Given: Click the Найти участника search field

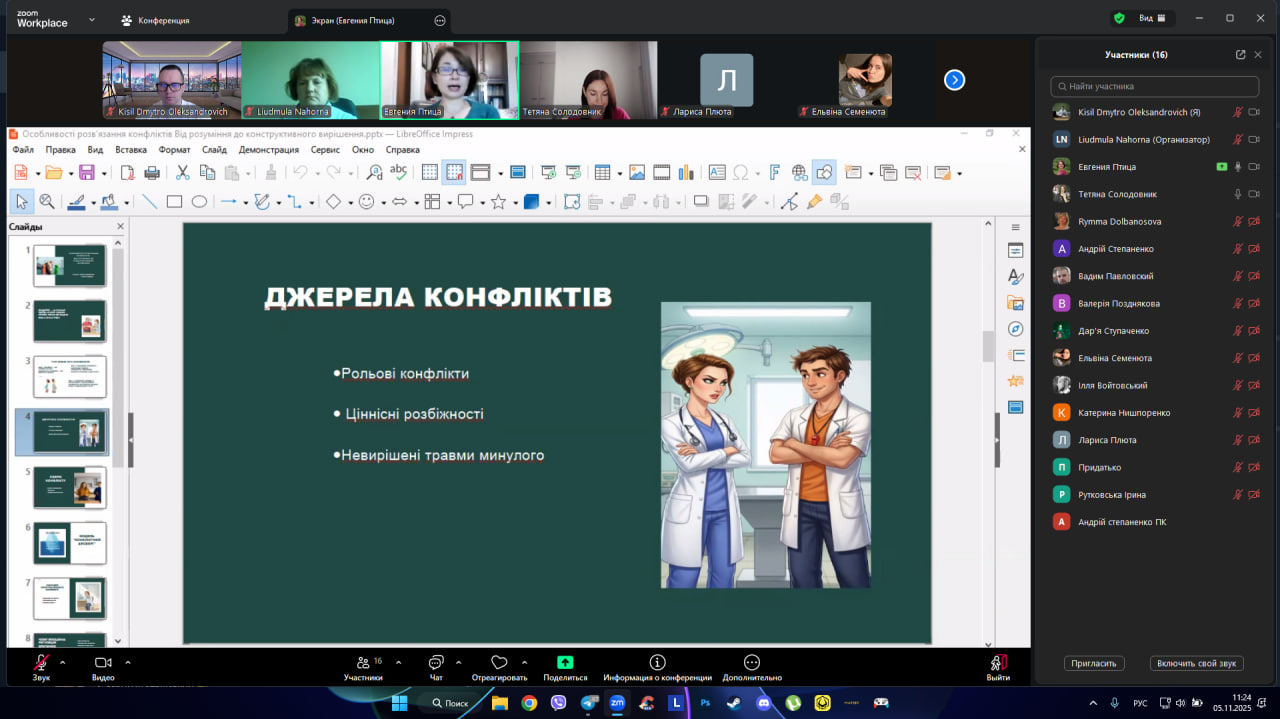Looking at the screenshot, I should pos(1155,86).
